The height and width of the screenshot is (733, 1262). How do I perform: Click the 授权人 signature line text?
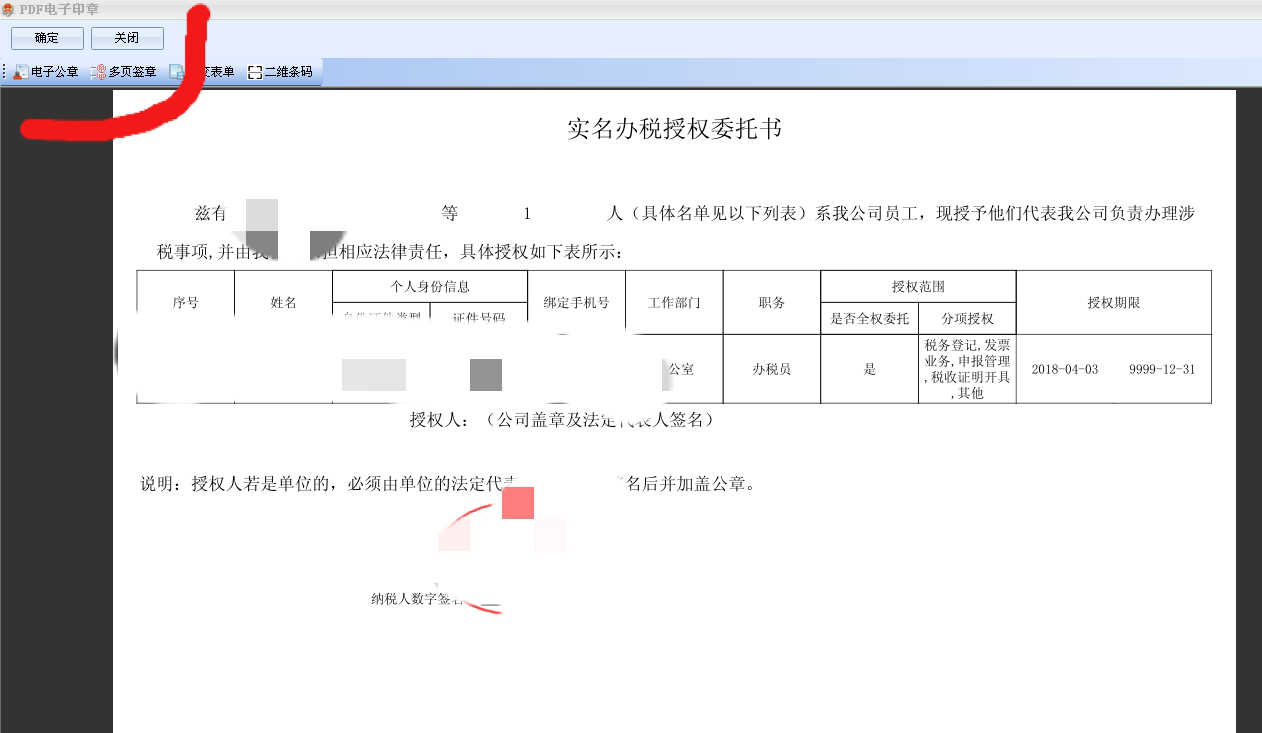[x=563, y=421]
